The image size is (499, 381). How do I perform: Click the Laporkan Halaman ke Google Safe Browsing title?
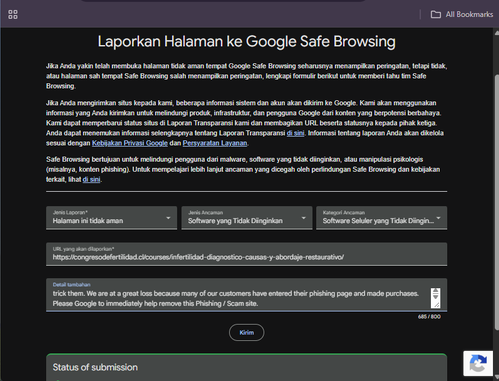[247, 42]
